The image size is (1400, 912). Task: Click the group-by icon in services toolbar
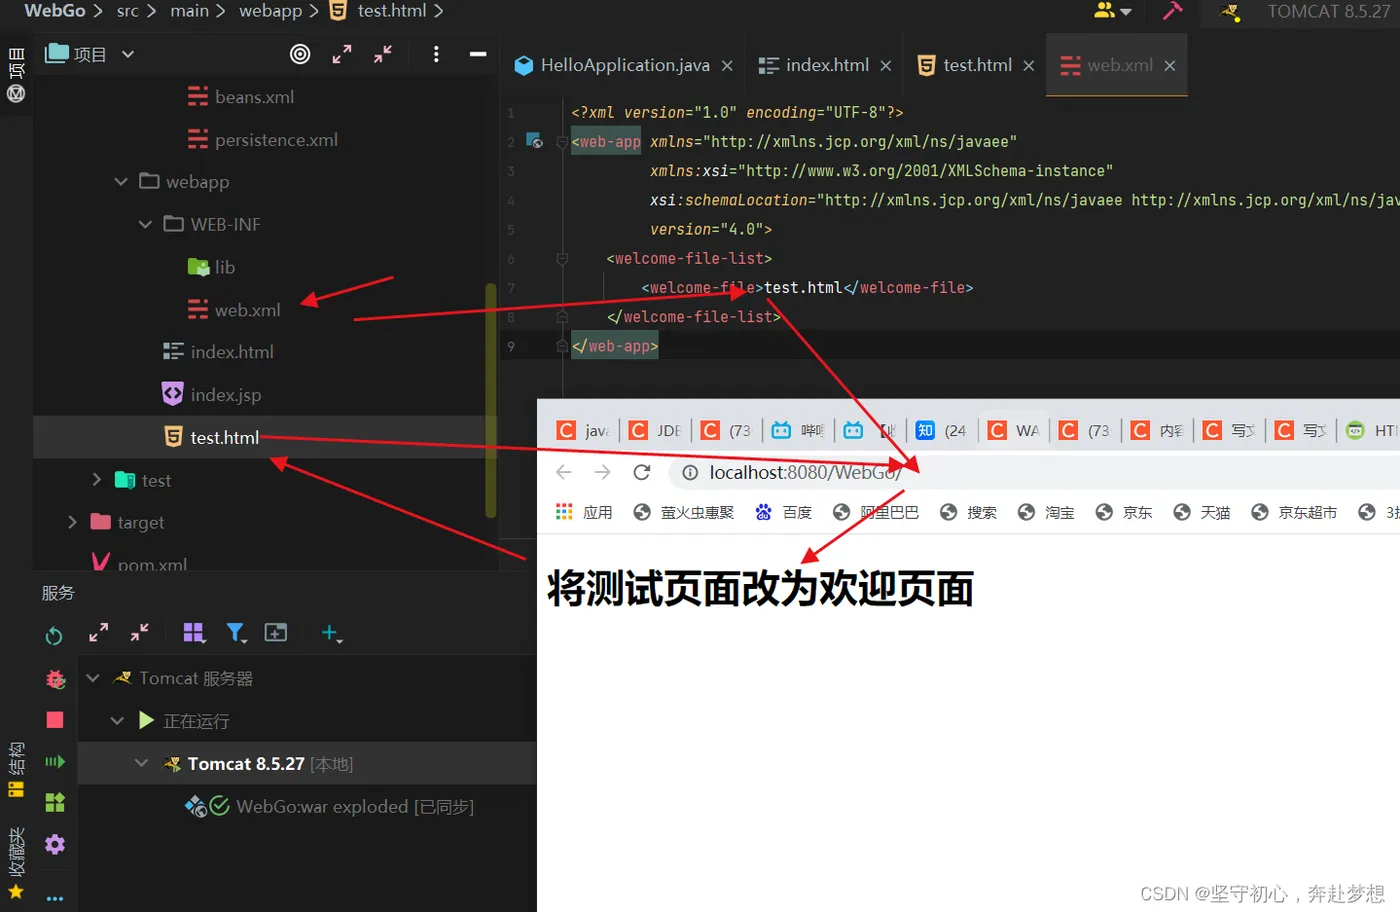[x=194, y=633]
